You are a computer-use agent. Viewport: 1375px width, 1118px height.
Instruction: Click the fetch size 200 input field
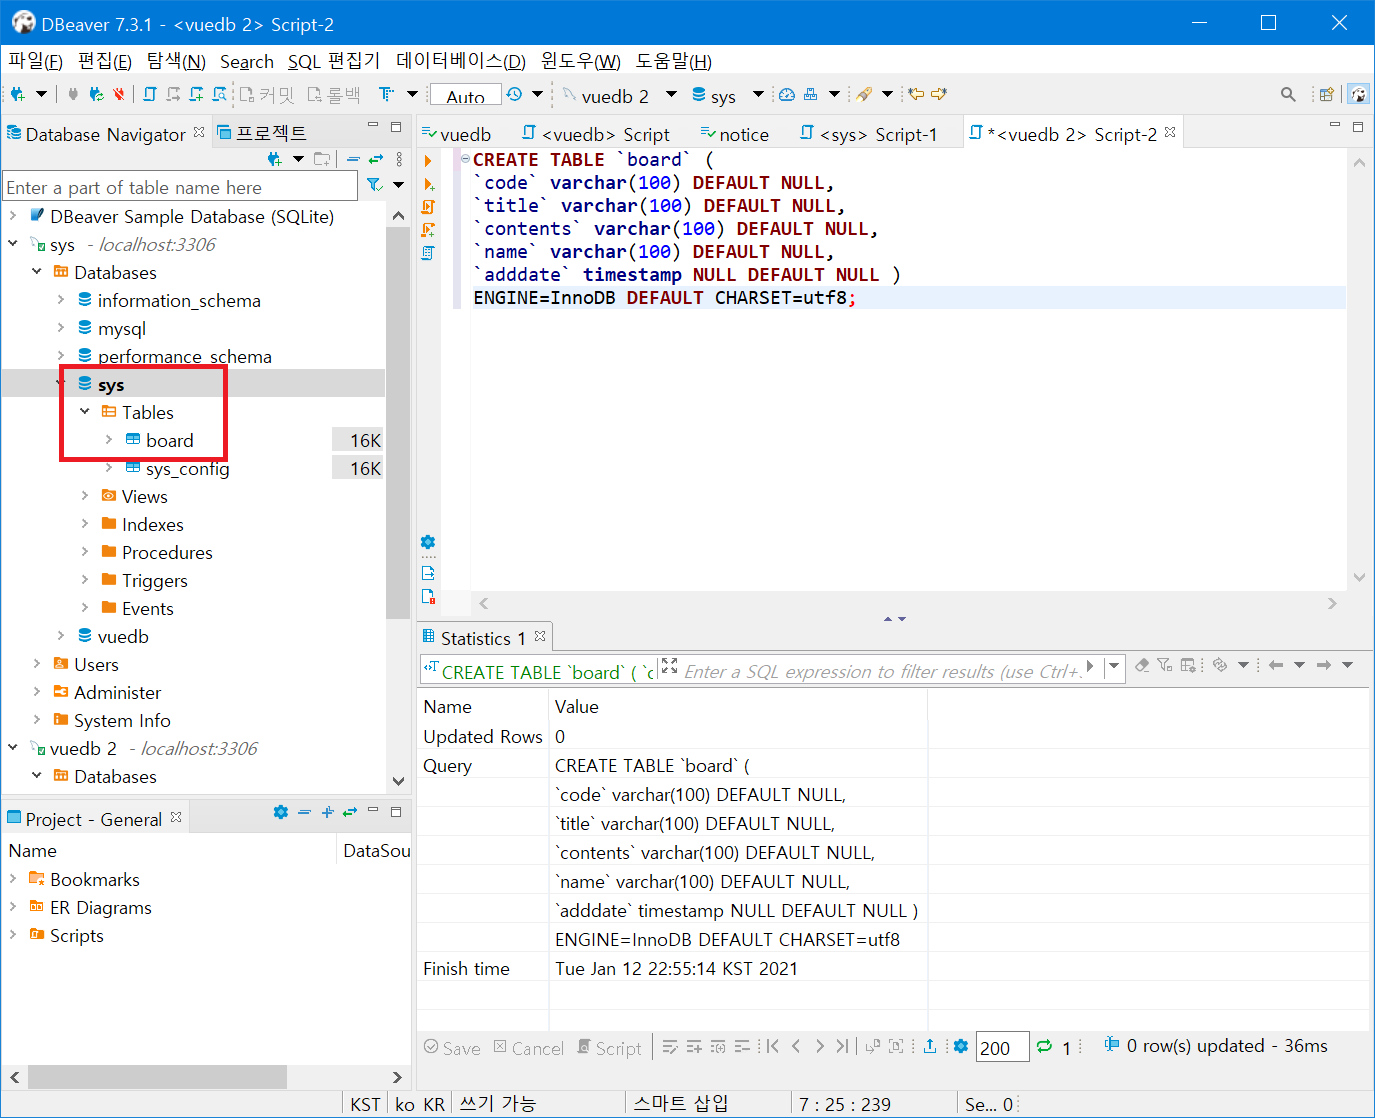coord(1002,1047)
